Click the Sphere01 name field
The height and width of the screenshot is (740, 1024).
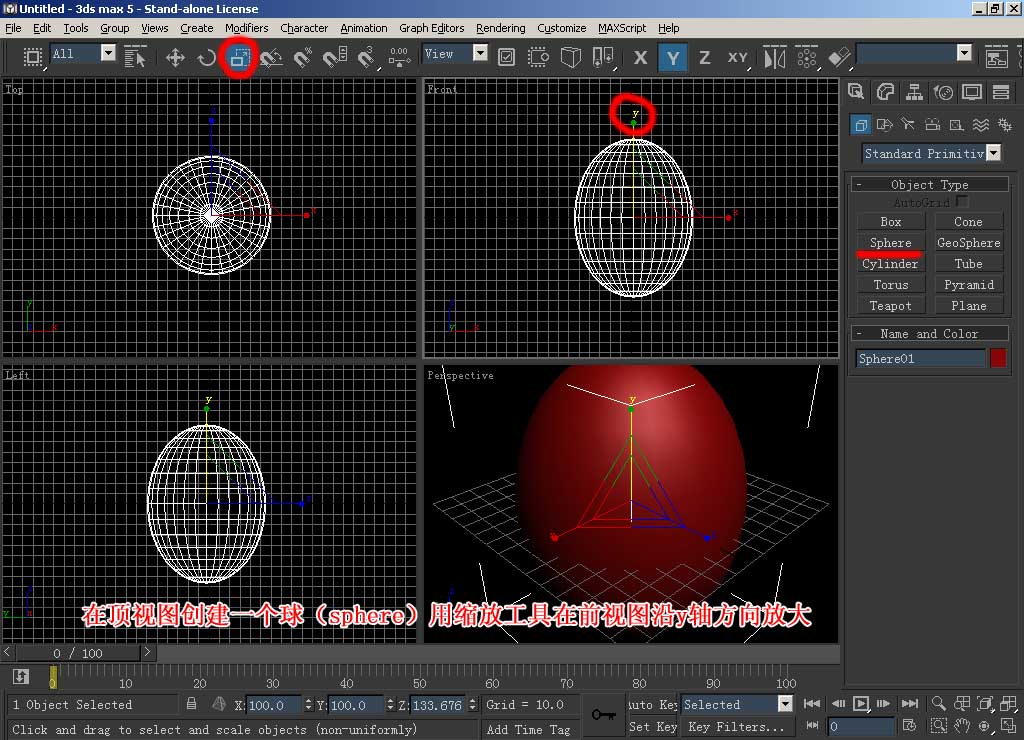point(920,359)
